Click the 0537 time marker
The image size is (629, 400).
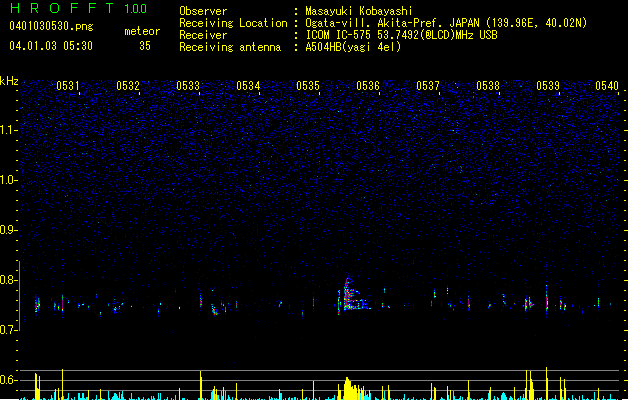point(428,86)
